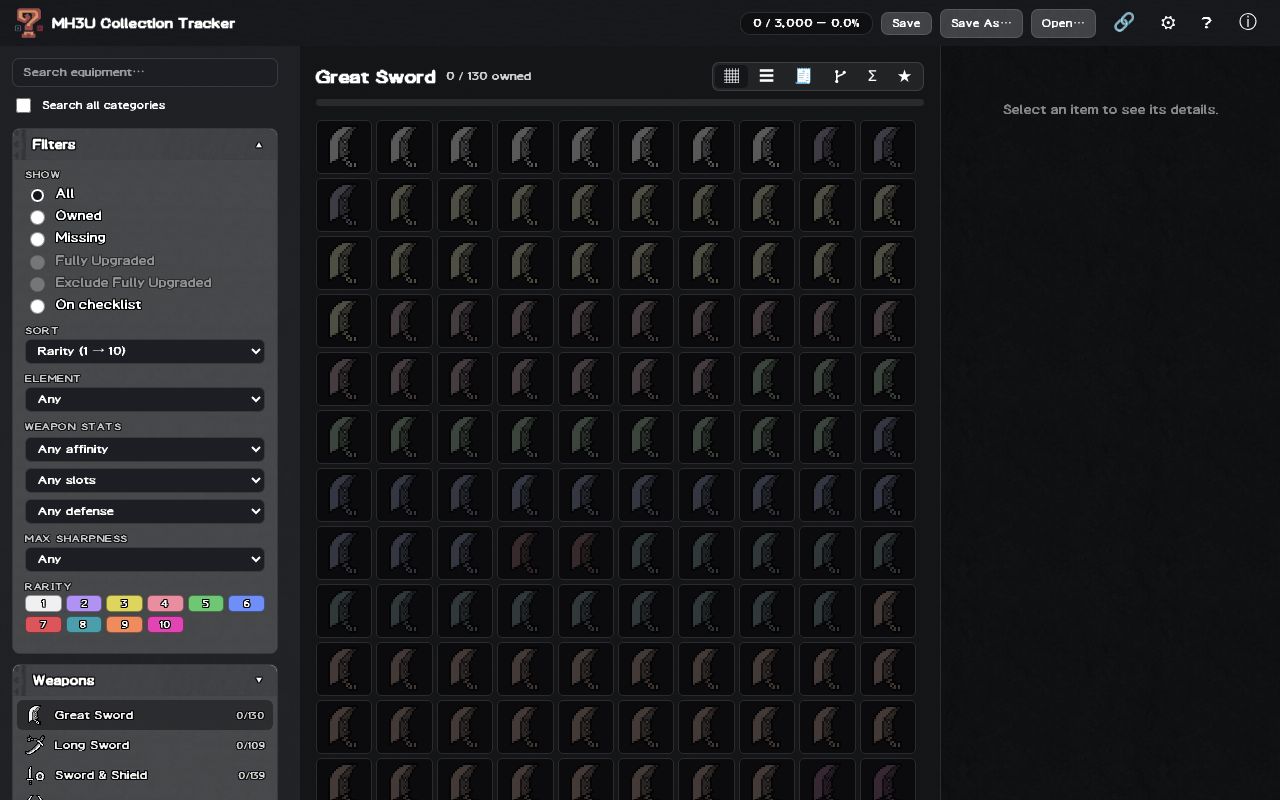
Task: Select the Missing radio button
Action: pyautogui.click(x=37, y=239)
